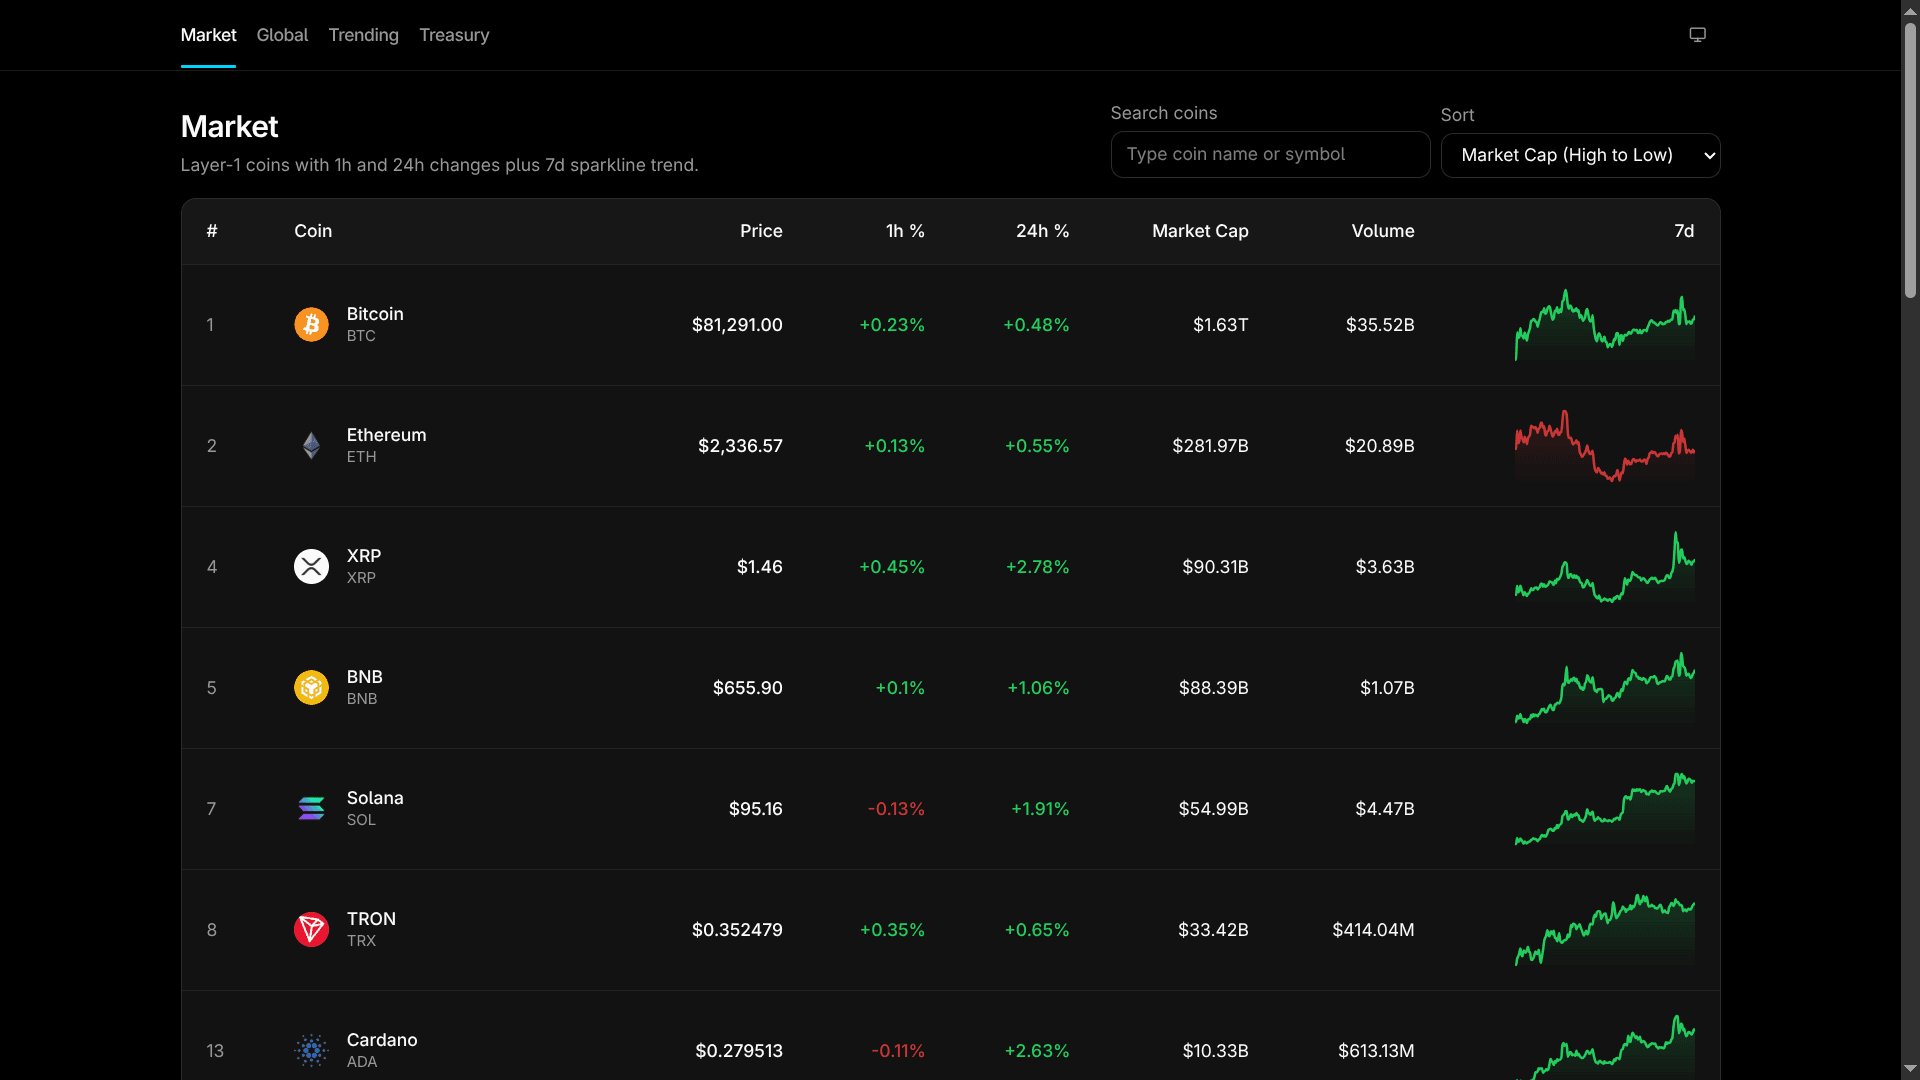
Task: Click Solana 1h change -0.13%
Action: click(x=896, y=809)
